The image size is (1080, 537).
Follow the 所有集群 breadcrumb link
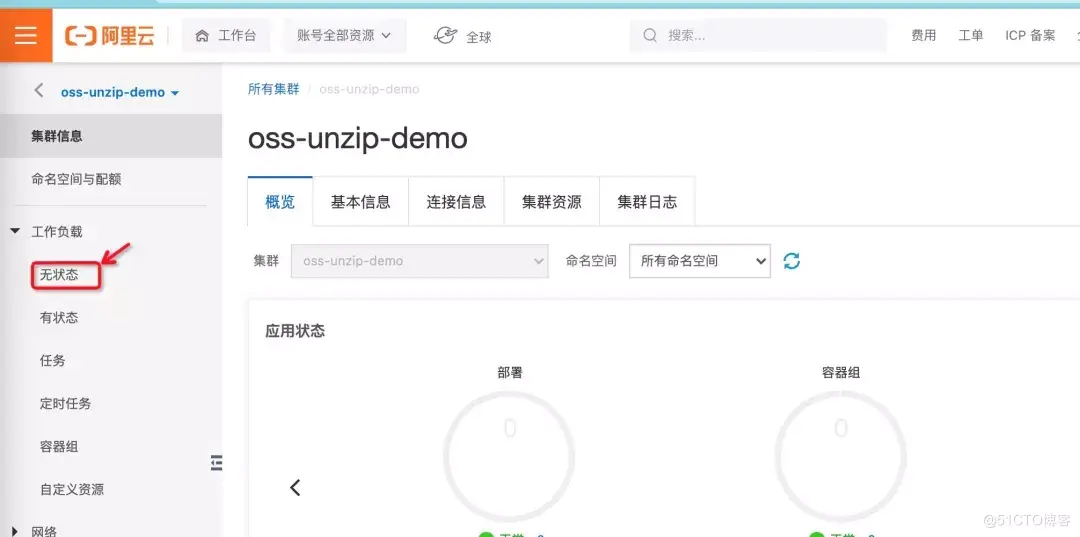tap(273, 90)
